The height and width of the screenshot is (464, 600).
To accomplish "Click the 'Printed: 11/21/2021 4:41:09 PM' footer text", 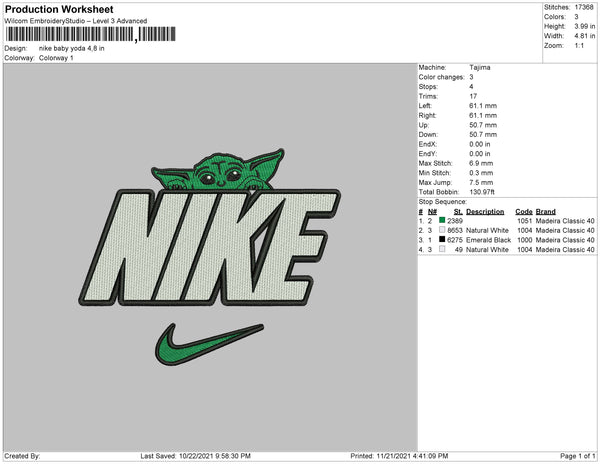I will (399, 456).
